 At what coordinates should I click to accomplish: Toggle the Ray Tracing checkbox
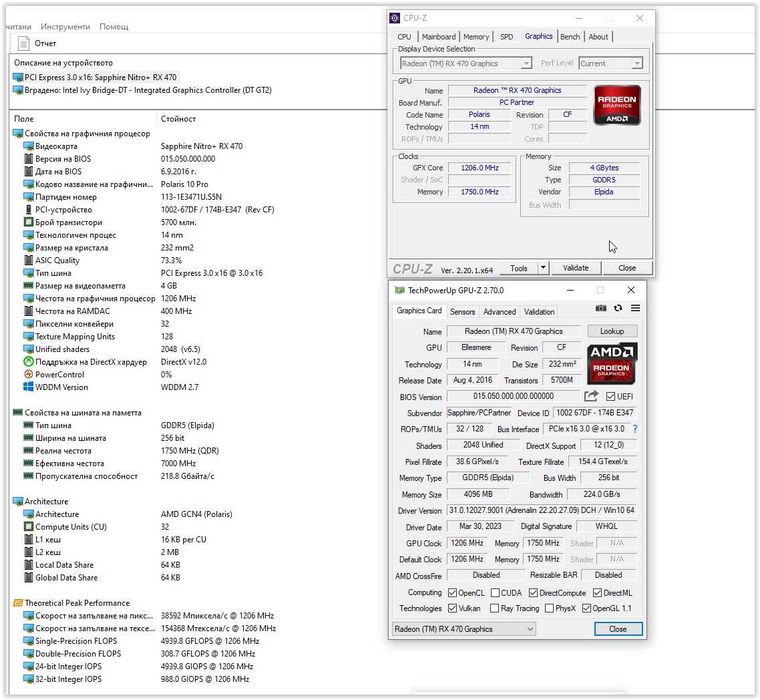[494, 608]
